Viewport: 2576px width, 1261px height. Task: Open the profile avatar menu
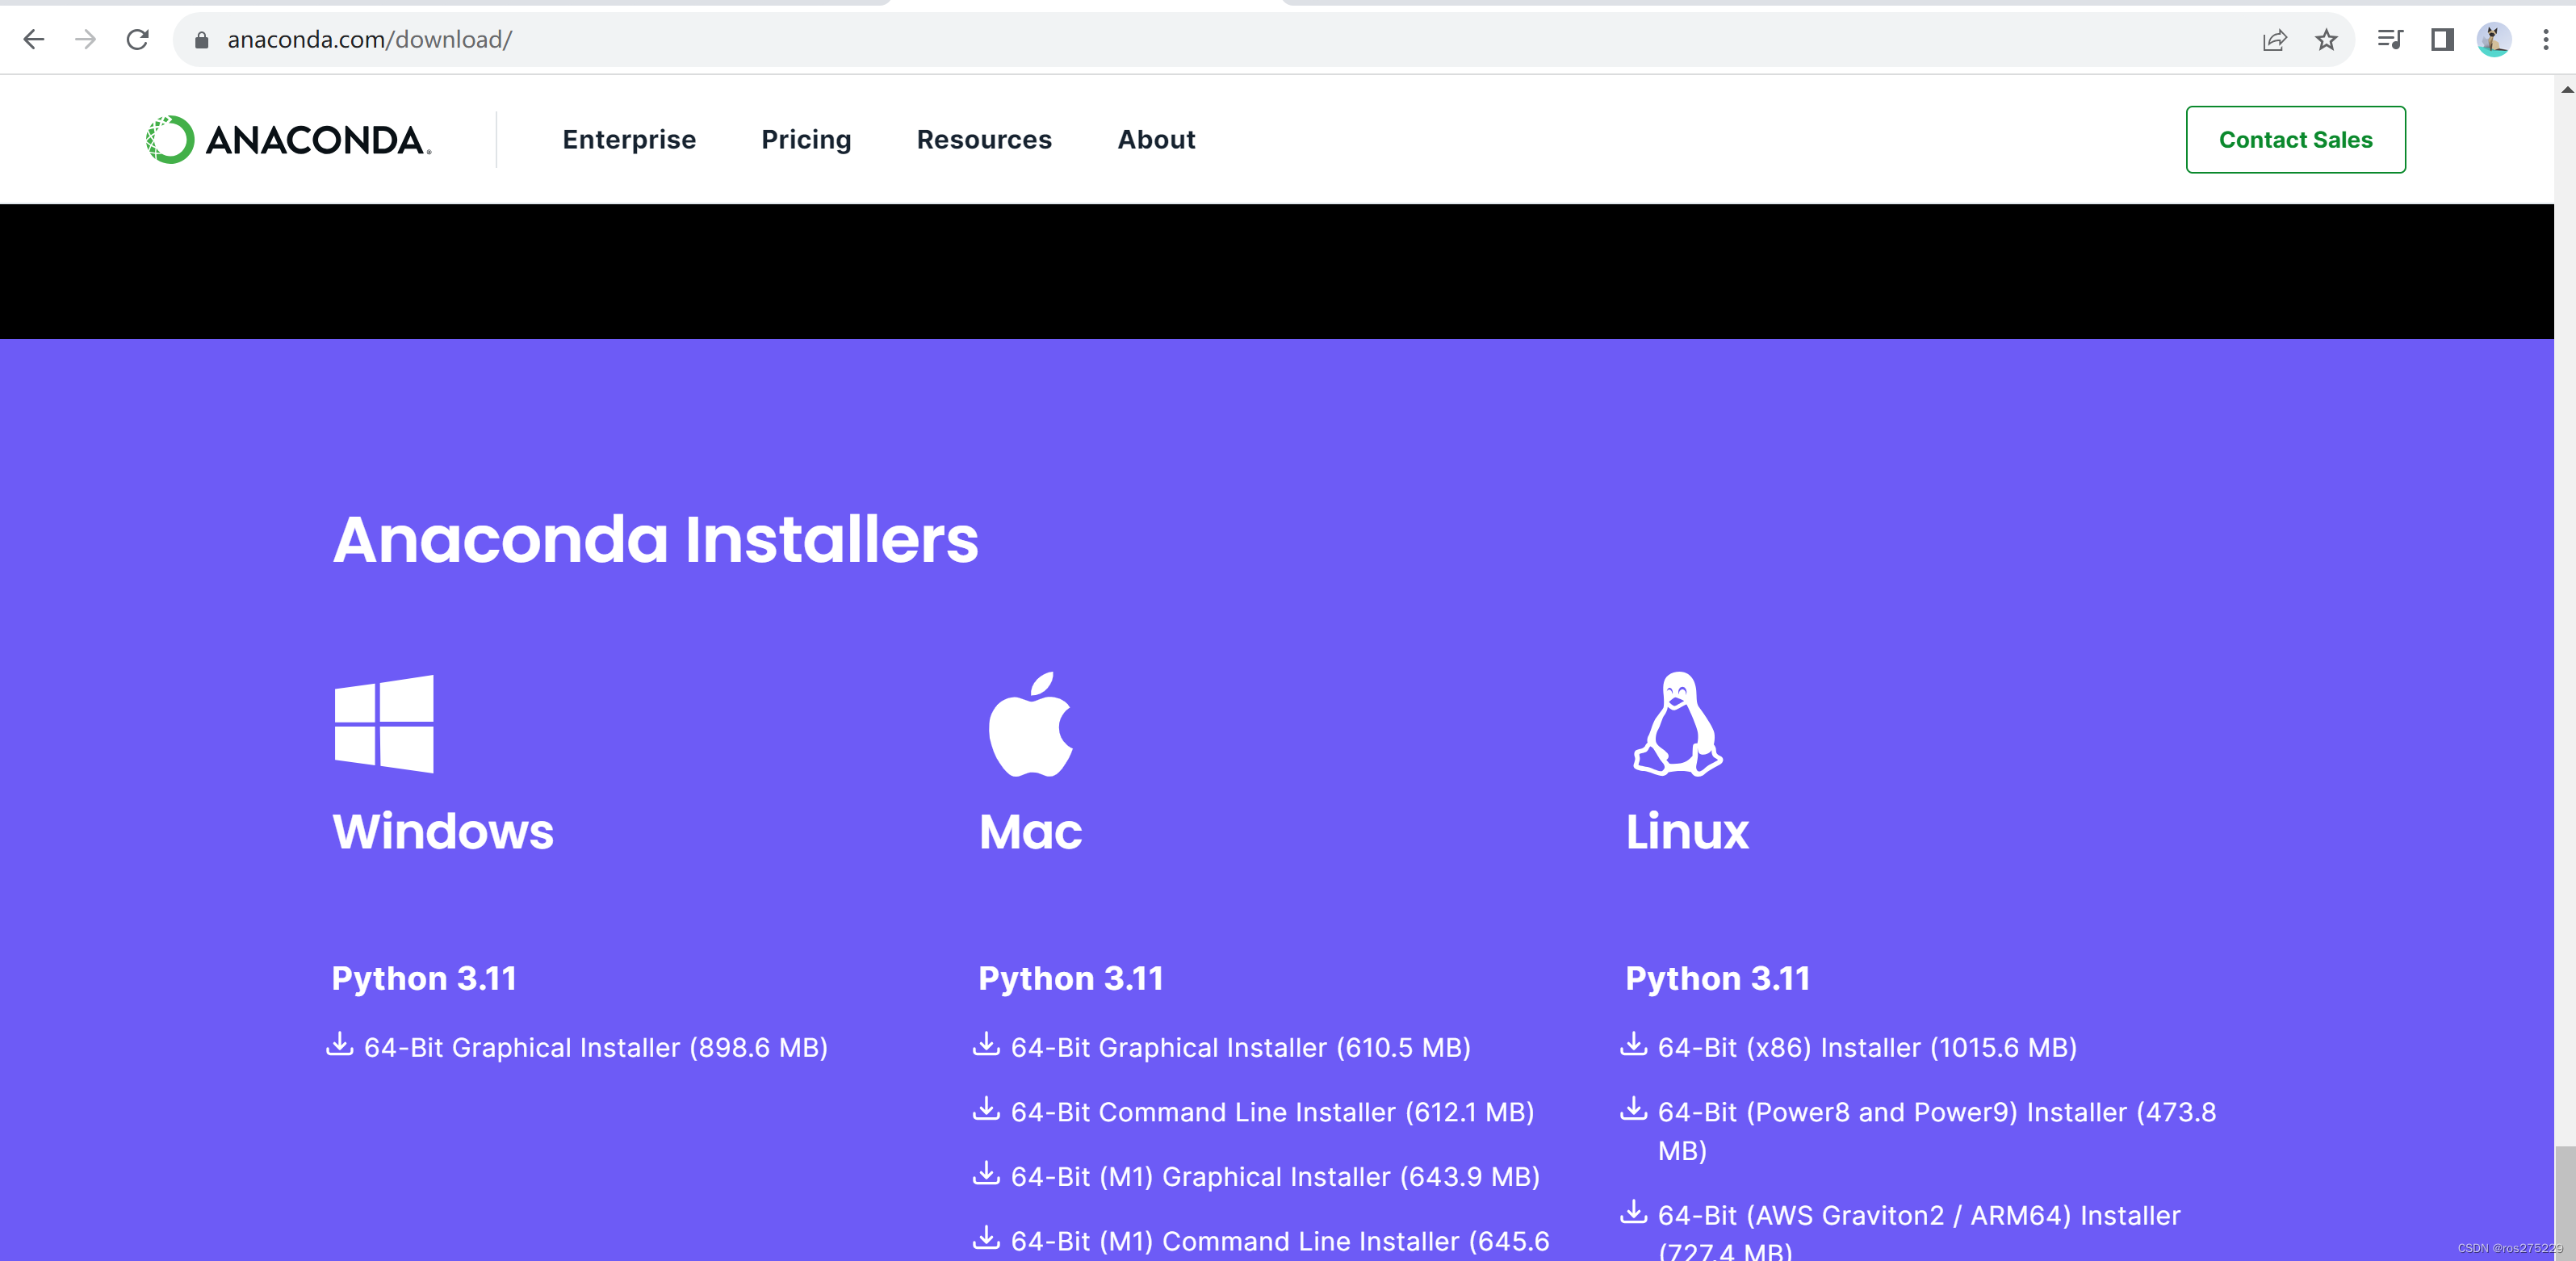(x=2493, y=40)
